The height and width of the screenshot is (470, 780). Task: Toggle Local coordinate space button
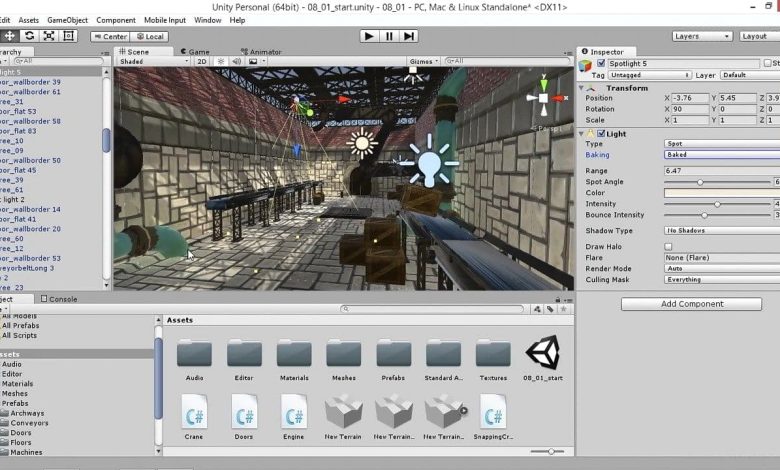tap(150, 36)
